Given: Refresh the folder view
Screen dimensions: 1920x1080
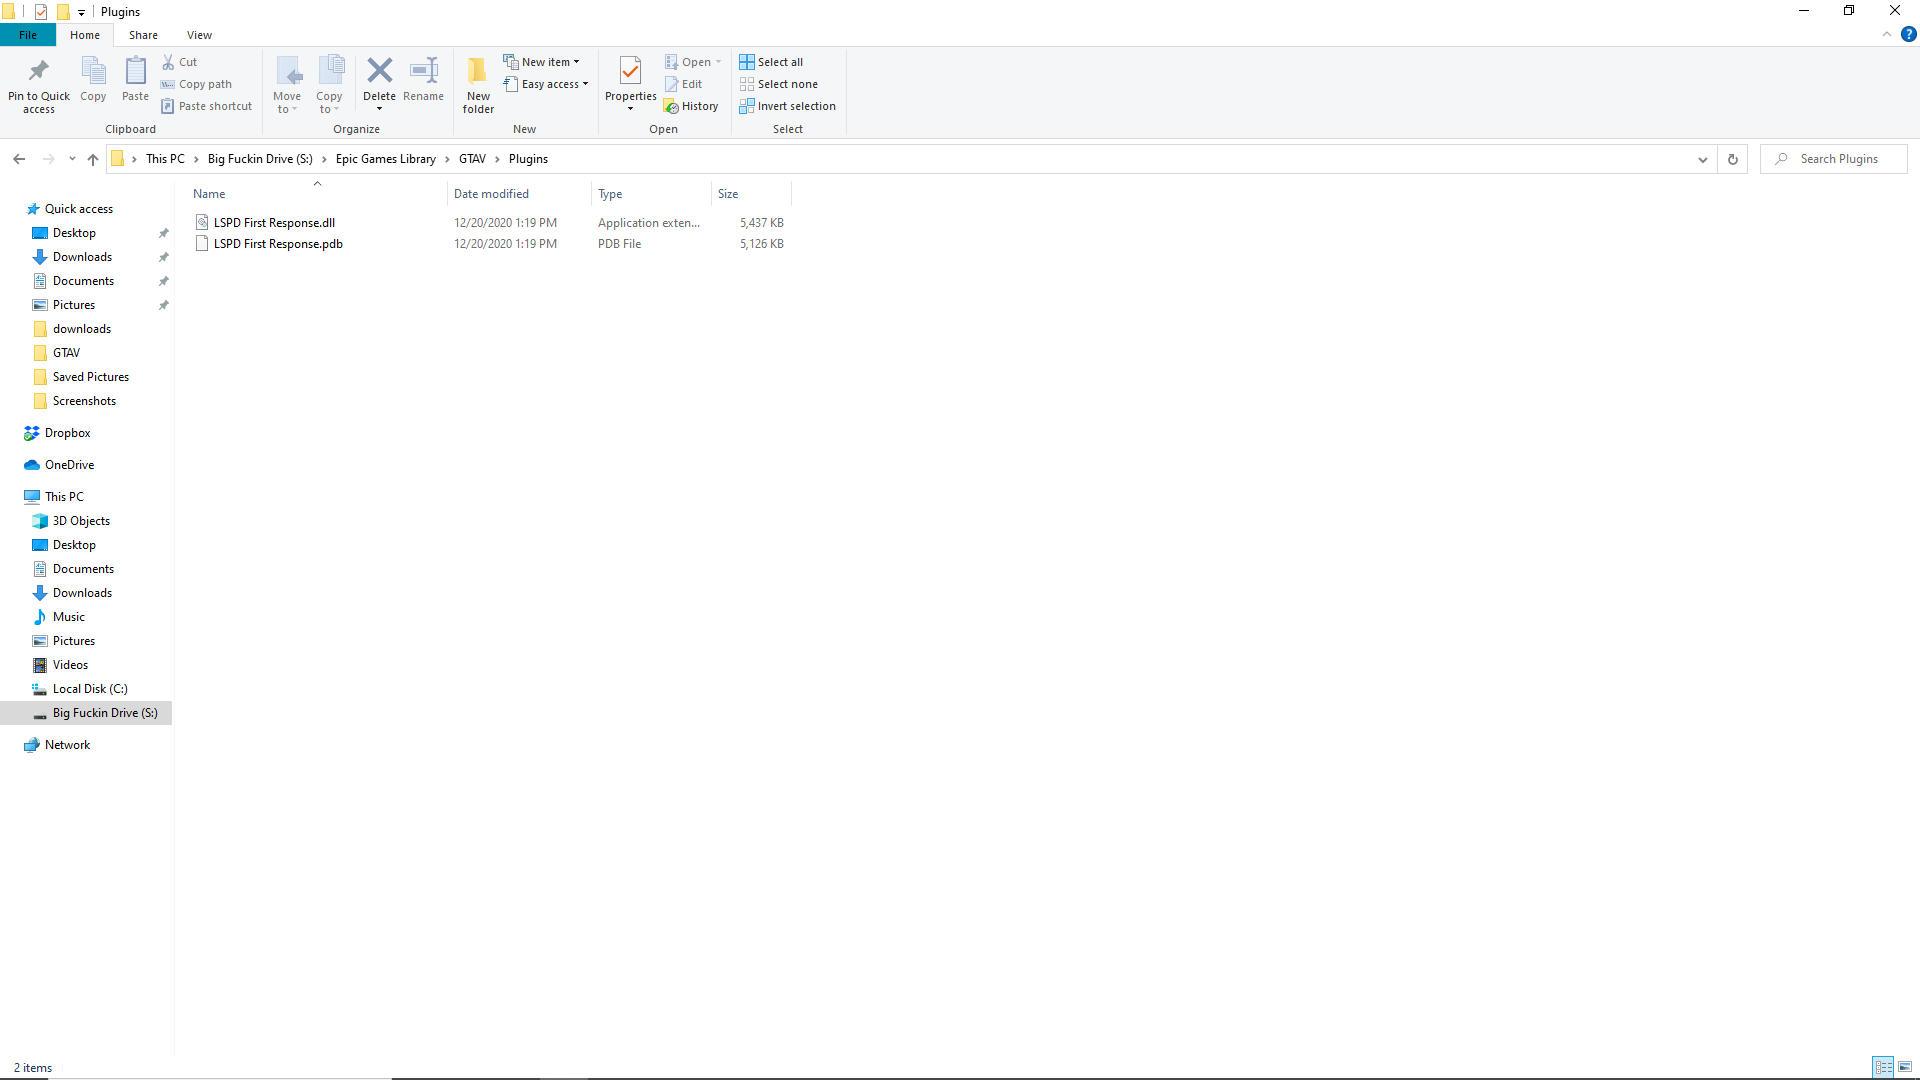Looking at the screenshot, I should tap(1733, 159).
